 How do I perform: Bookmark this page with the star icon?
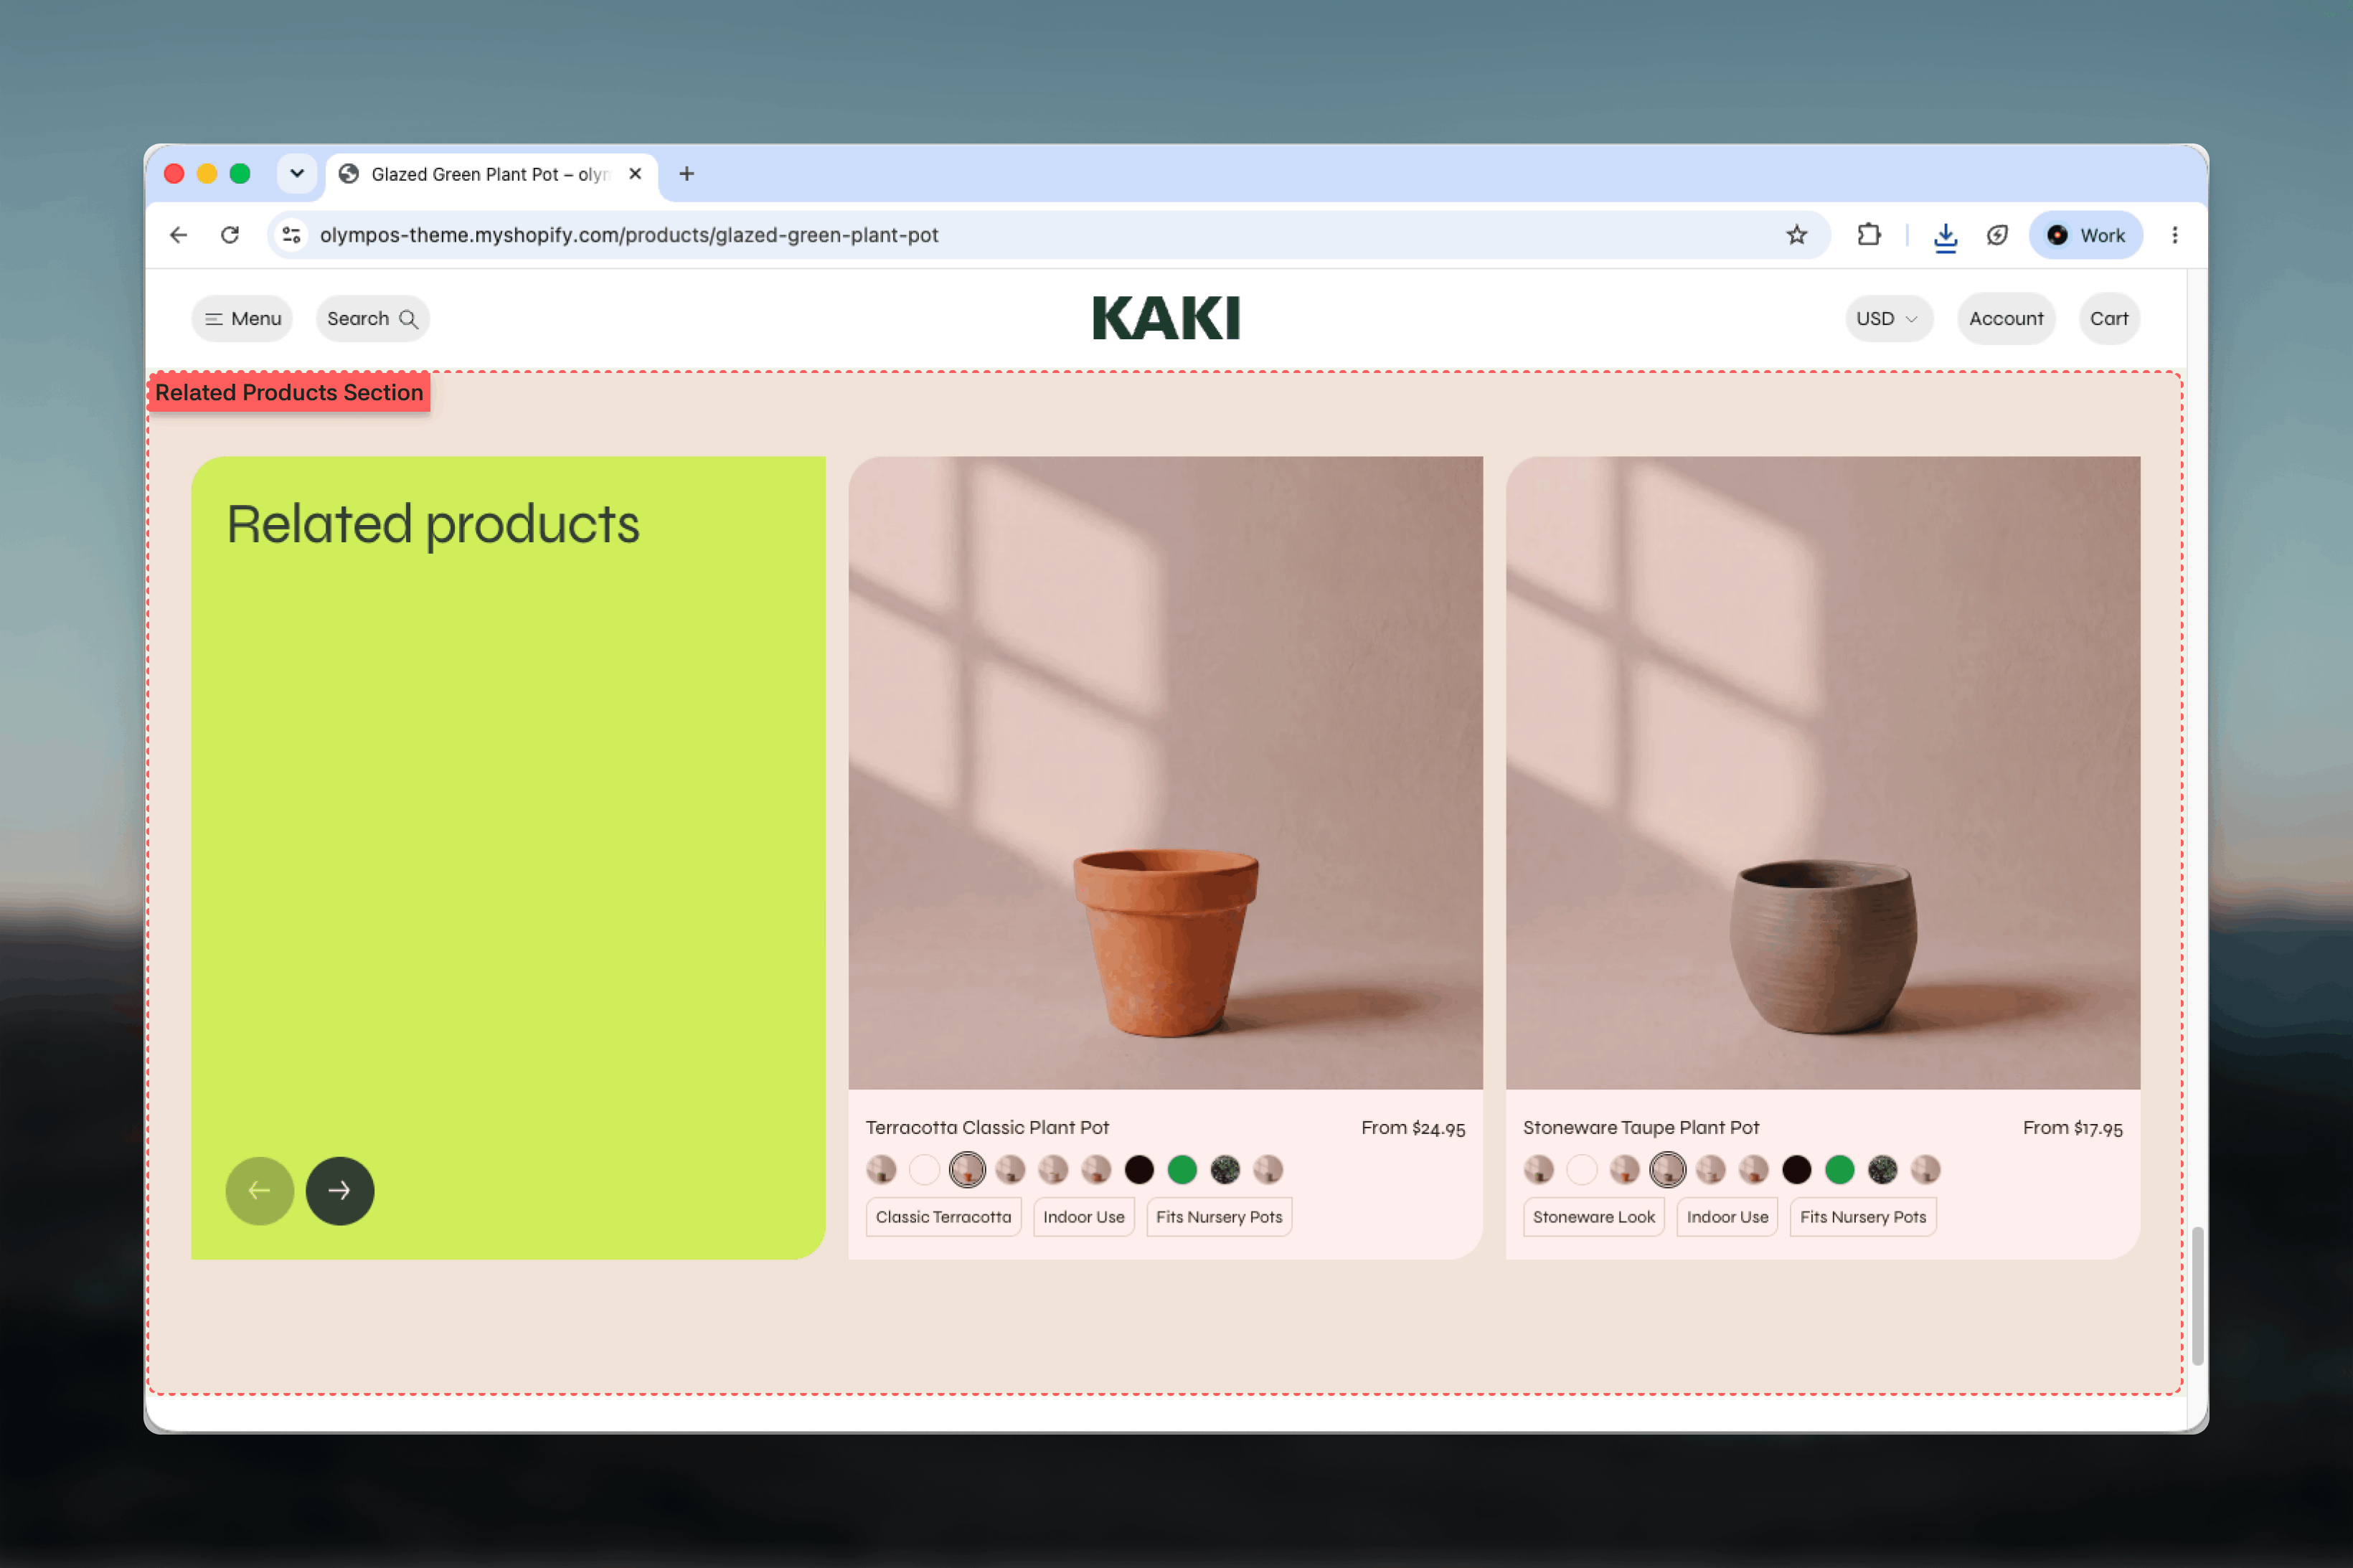[1797, 235]
